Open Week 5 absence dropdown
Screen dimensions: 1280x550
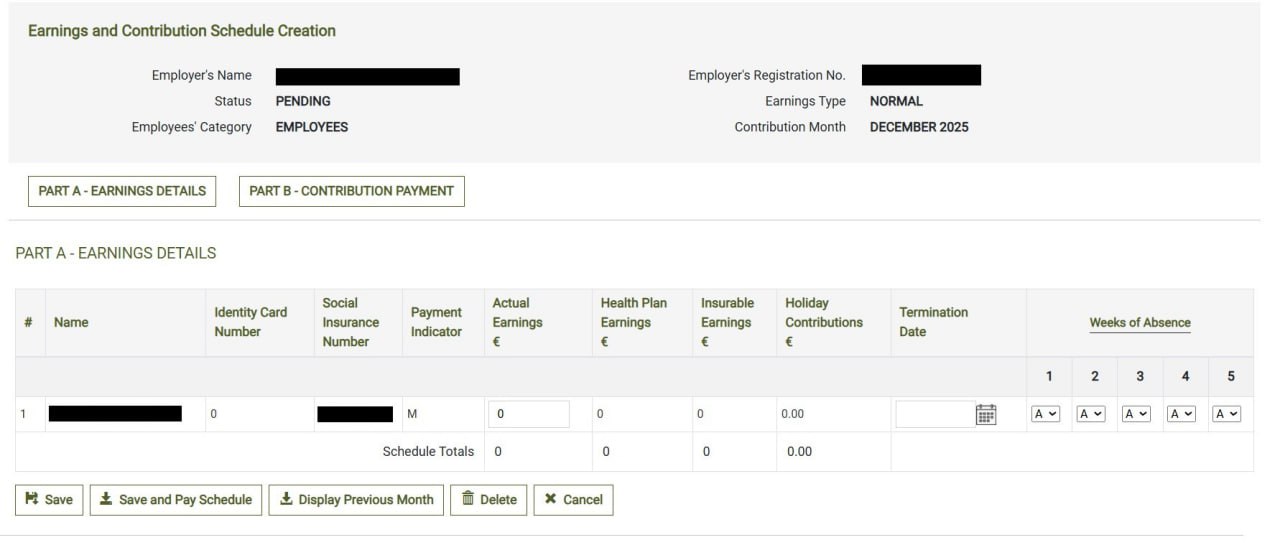pos(1226,414)
